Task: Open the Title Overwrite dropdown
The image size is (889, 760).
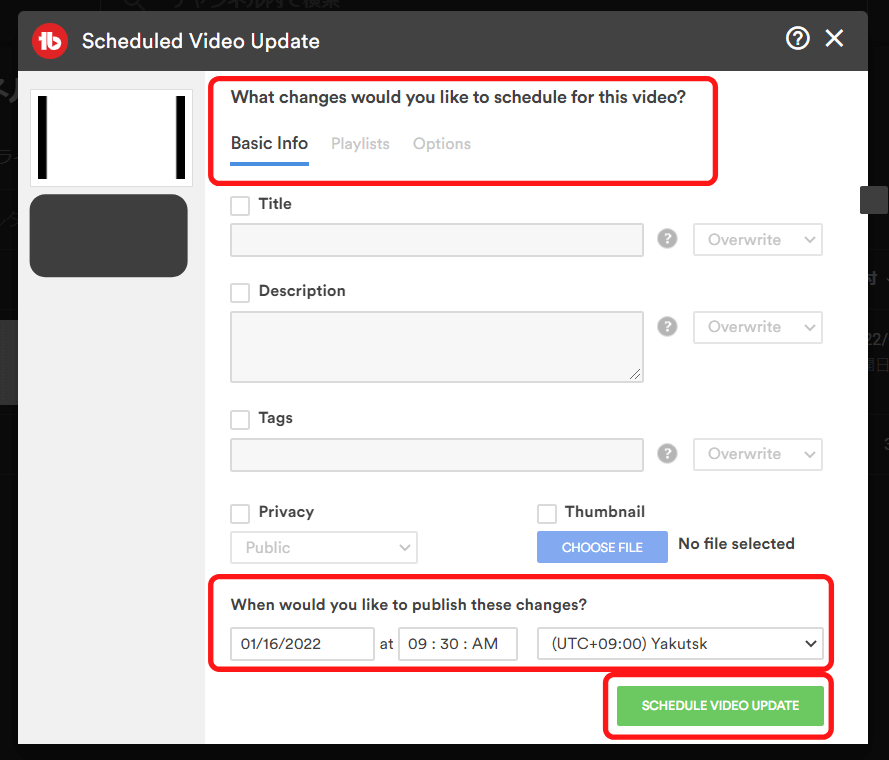Action: pos(757,240)
